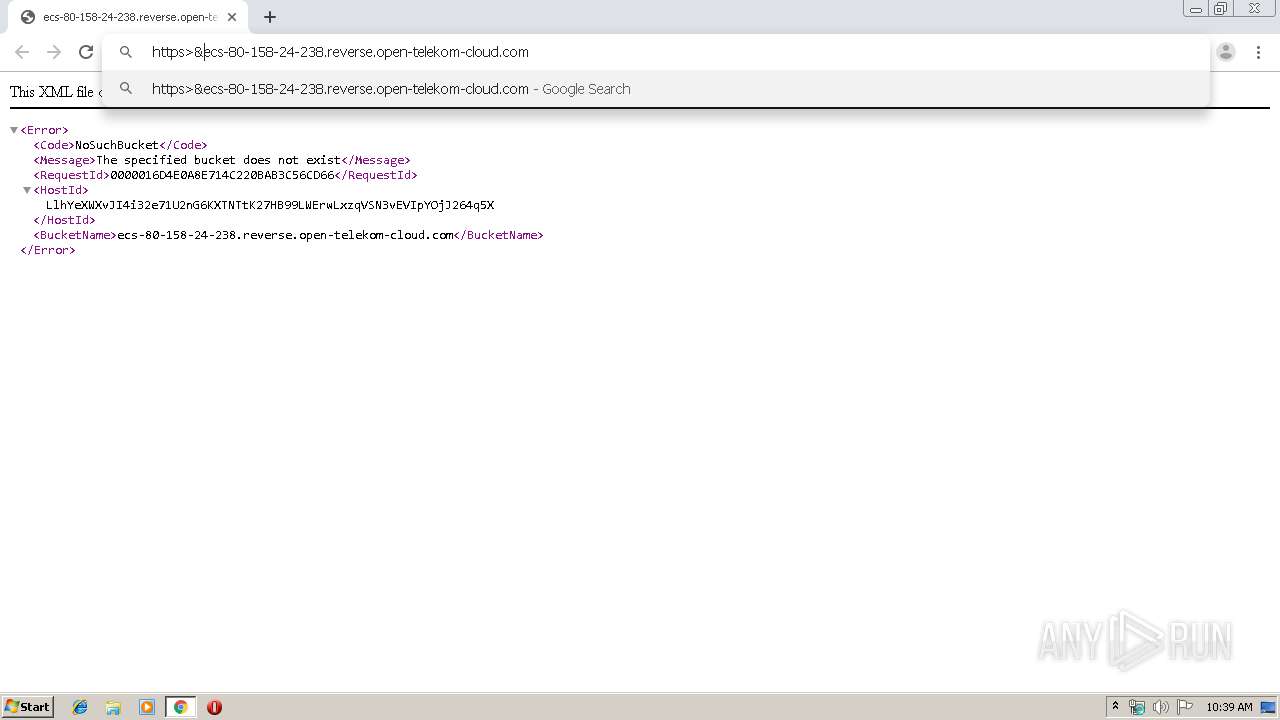Close the ecs-80-158-24-238 tab
The image size is (1280, 720).
tap(232, 17)
